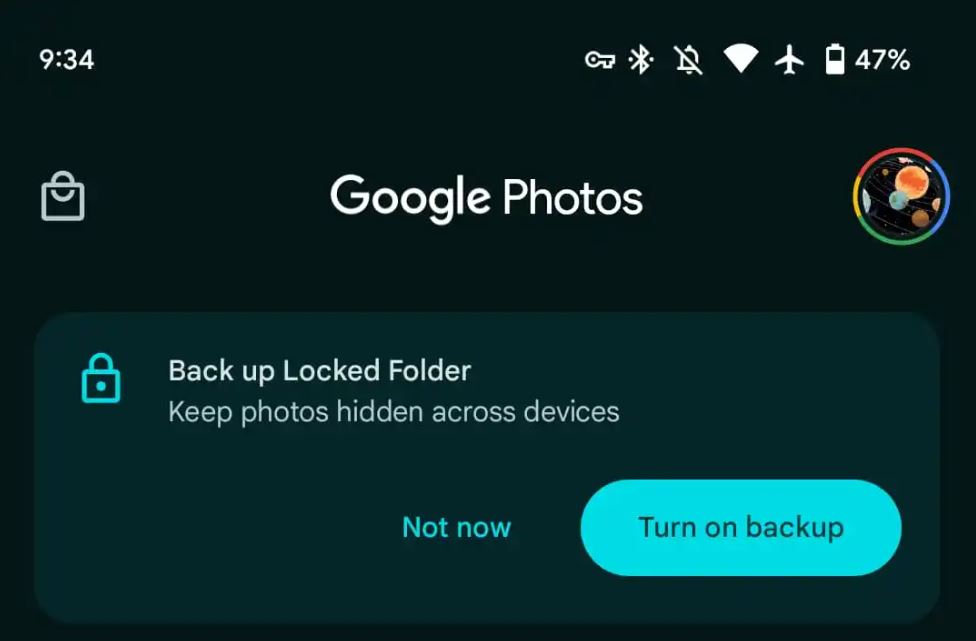The height and width of the screenshot is (641, 976).
Task: Tap the muted bell notification icon
Action: (x=688, y=60)
